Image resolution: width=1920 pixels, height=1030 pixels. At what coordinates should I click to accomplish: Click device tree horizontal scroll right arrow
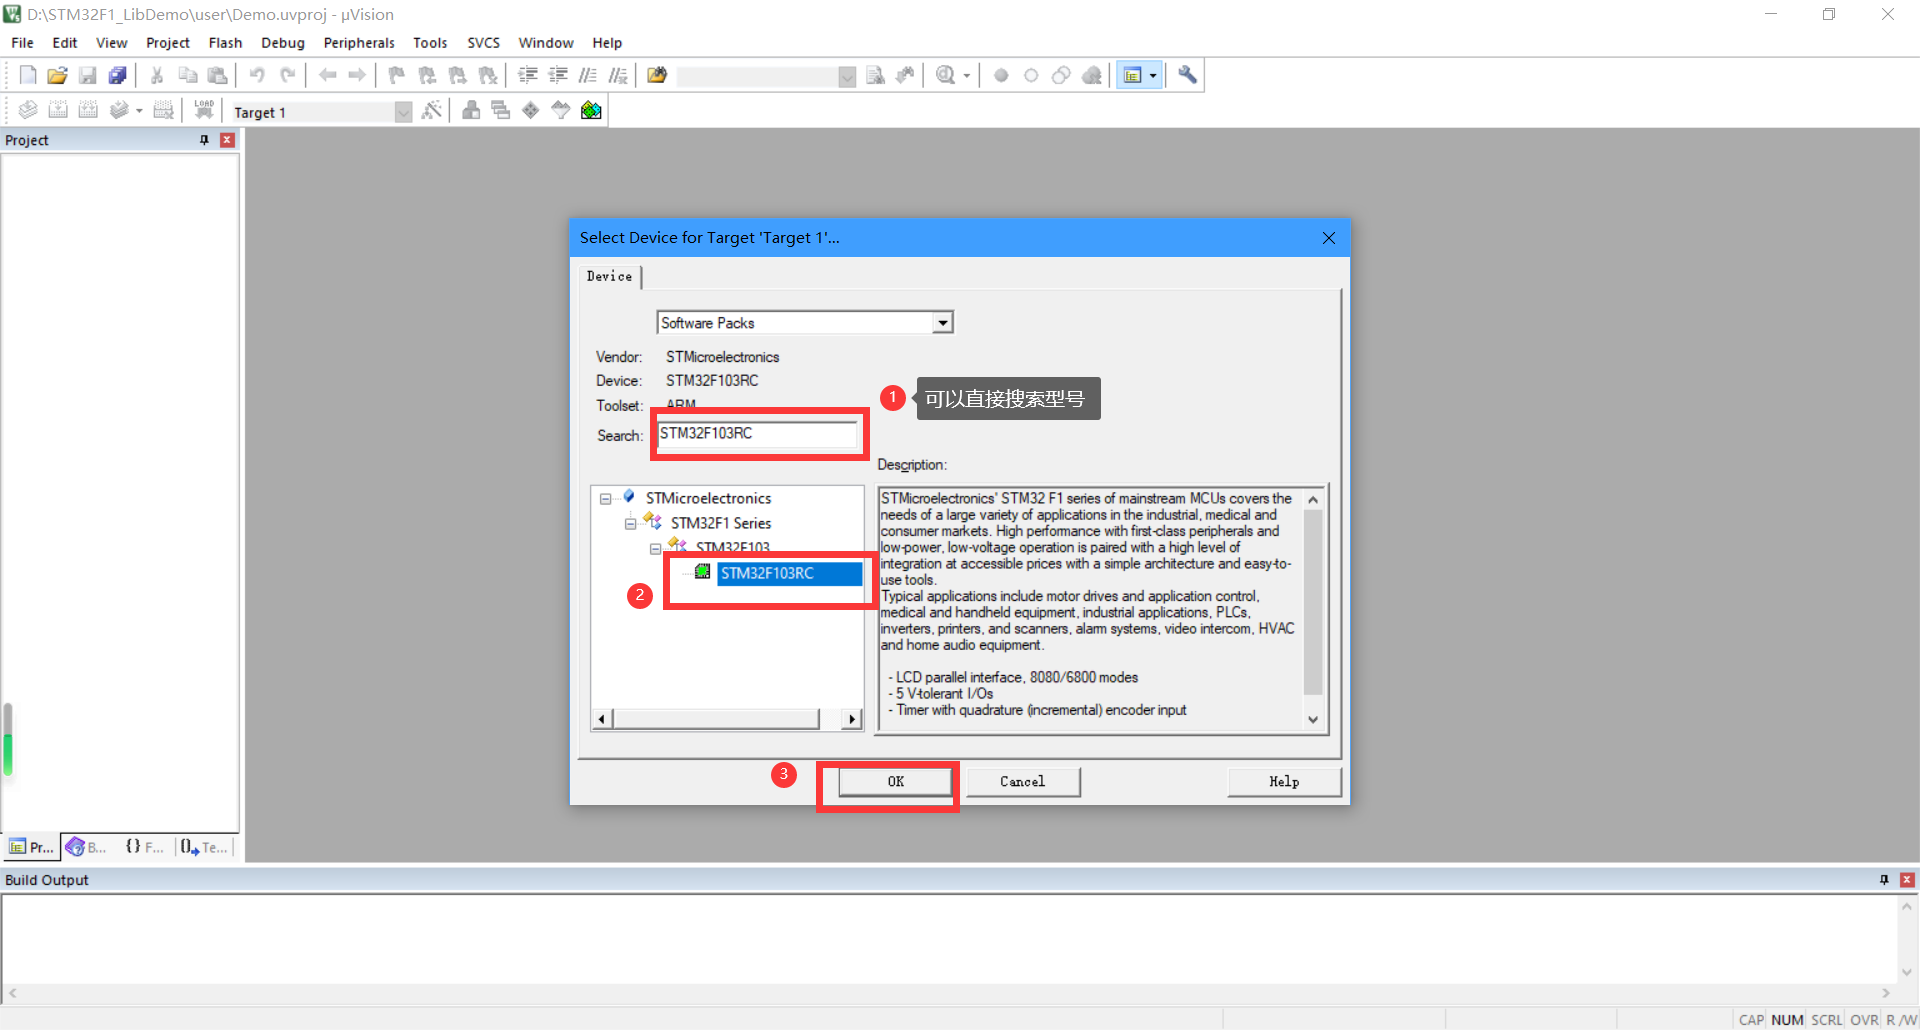(x=852, y=719)
